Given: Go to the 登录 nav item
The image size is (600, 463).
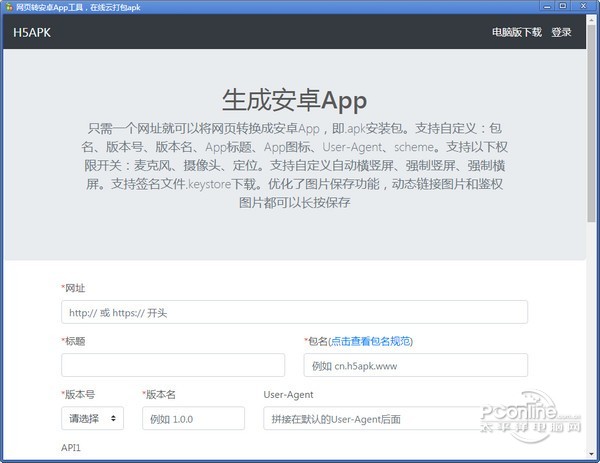Looking at the screenshot, I should click(561, 32).
